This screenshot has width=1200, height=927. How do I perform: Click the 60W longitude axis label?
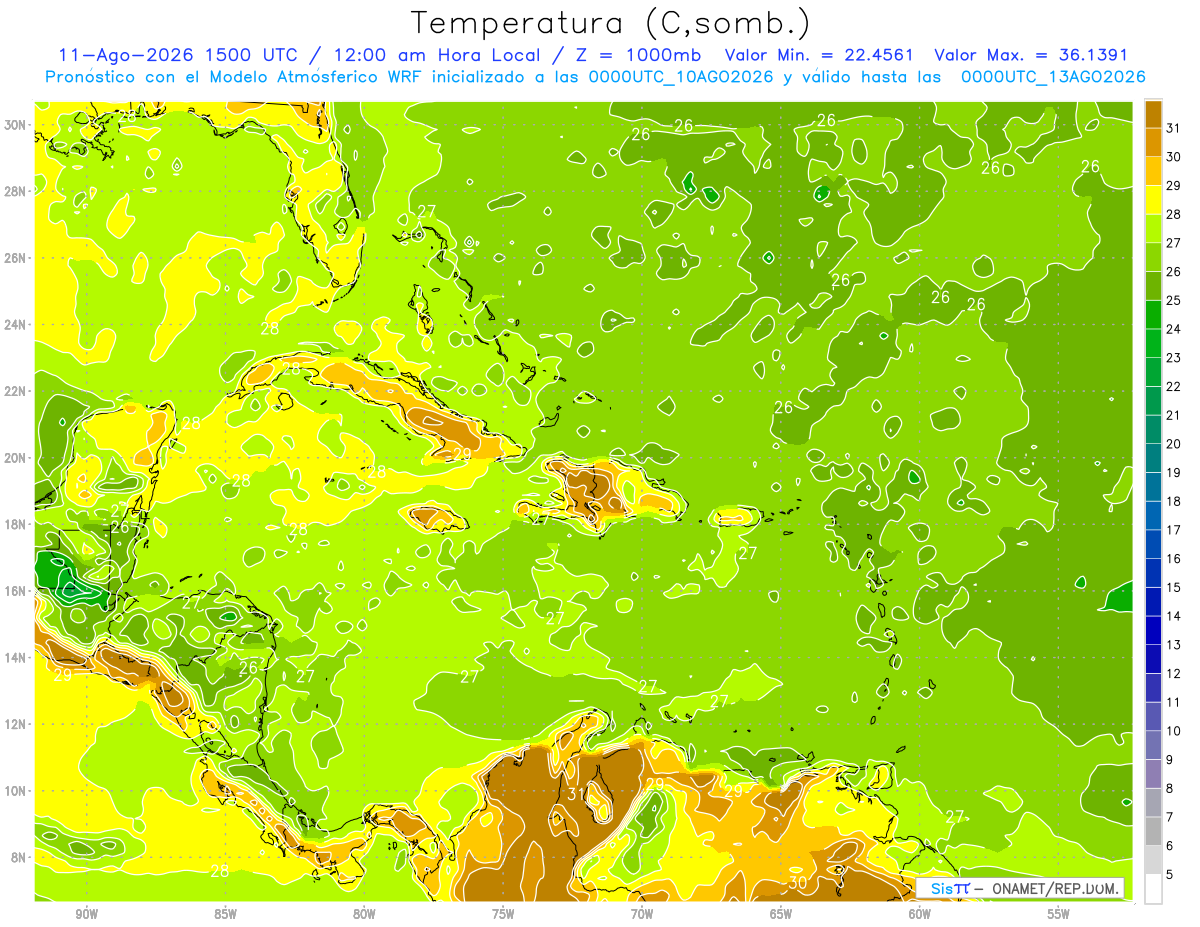point(920,913)
